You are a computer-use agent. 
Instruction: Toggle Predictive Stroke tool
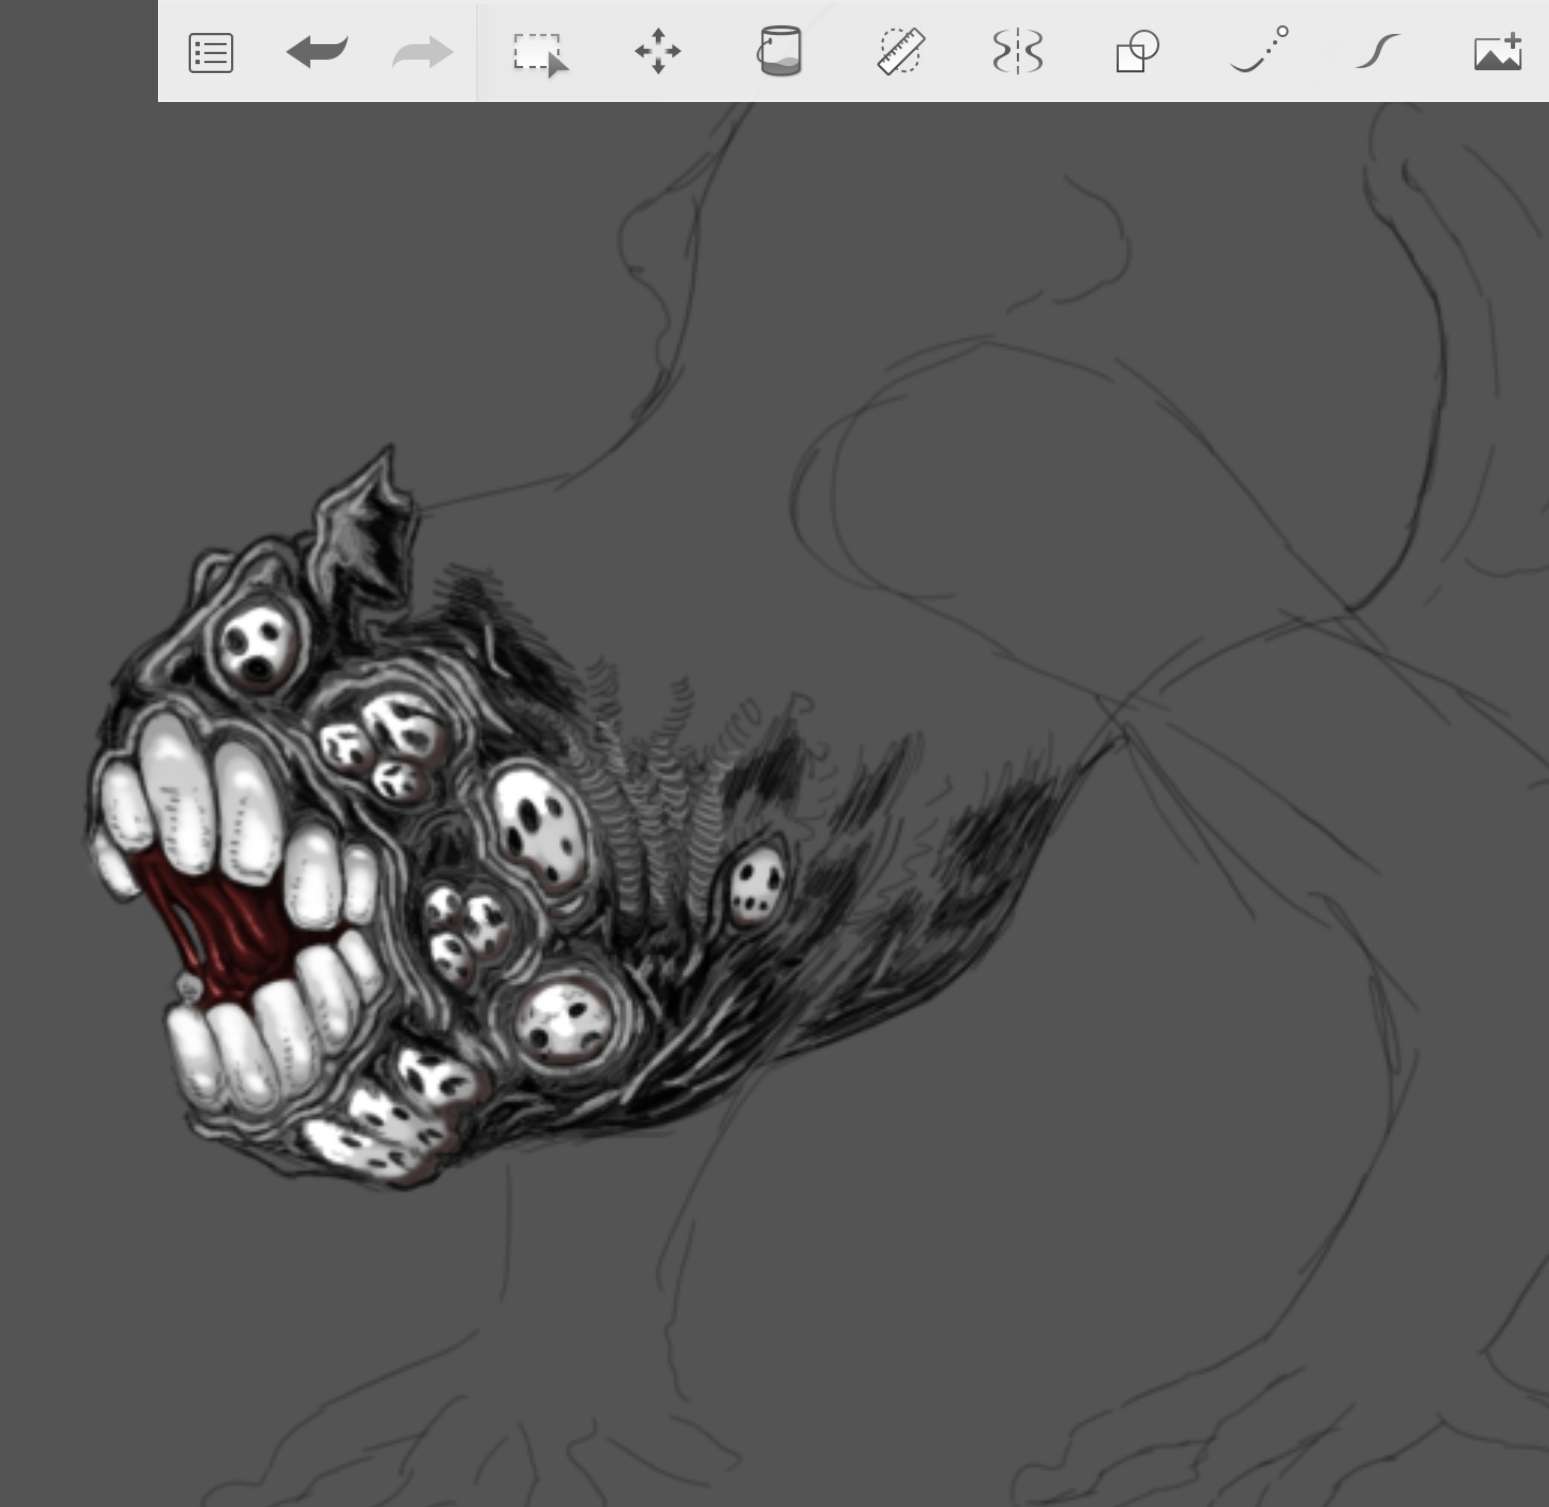tap(1258, 52)
